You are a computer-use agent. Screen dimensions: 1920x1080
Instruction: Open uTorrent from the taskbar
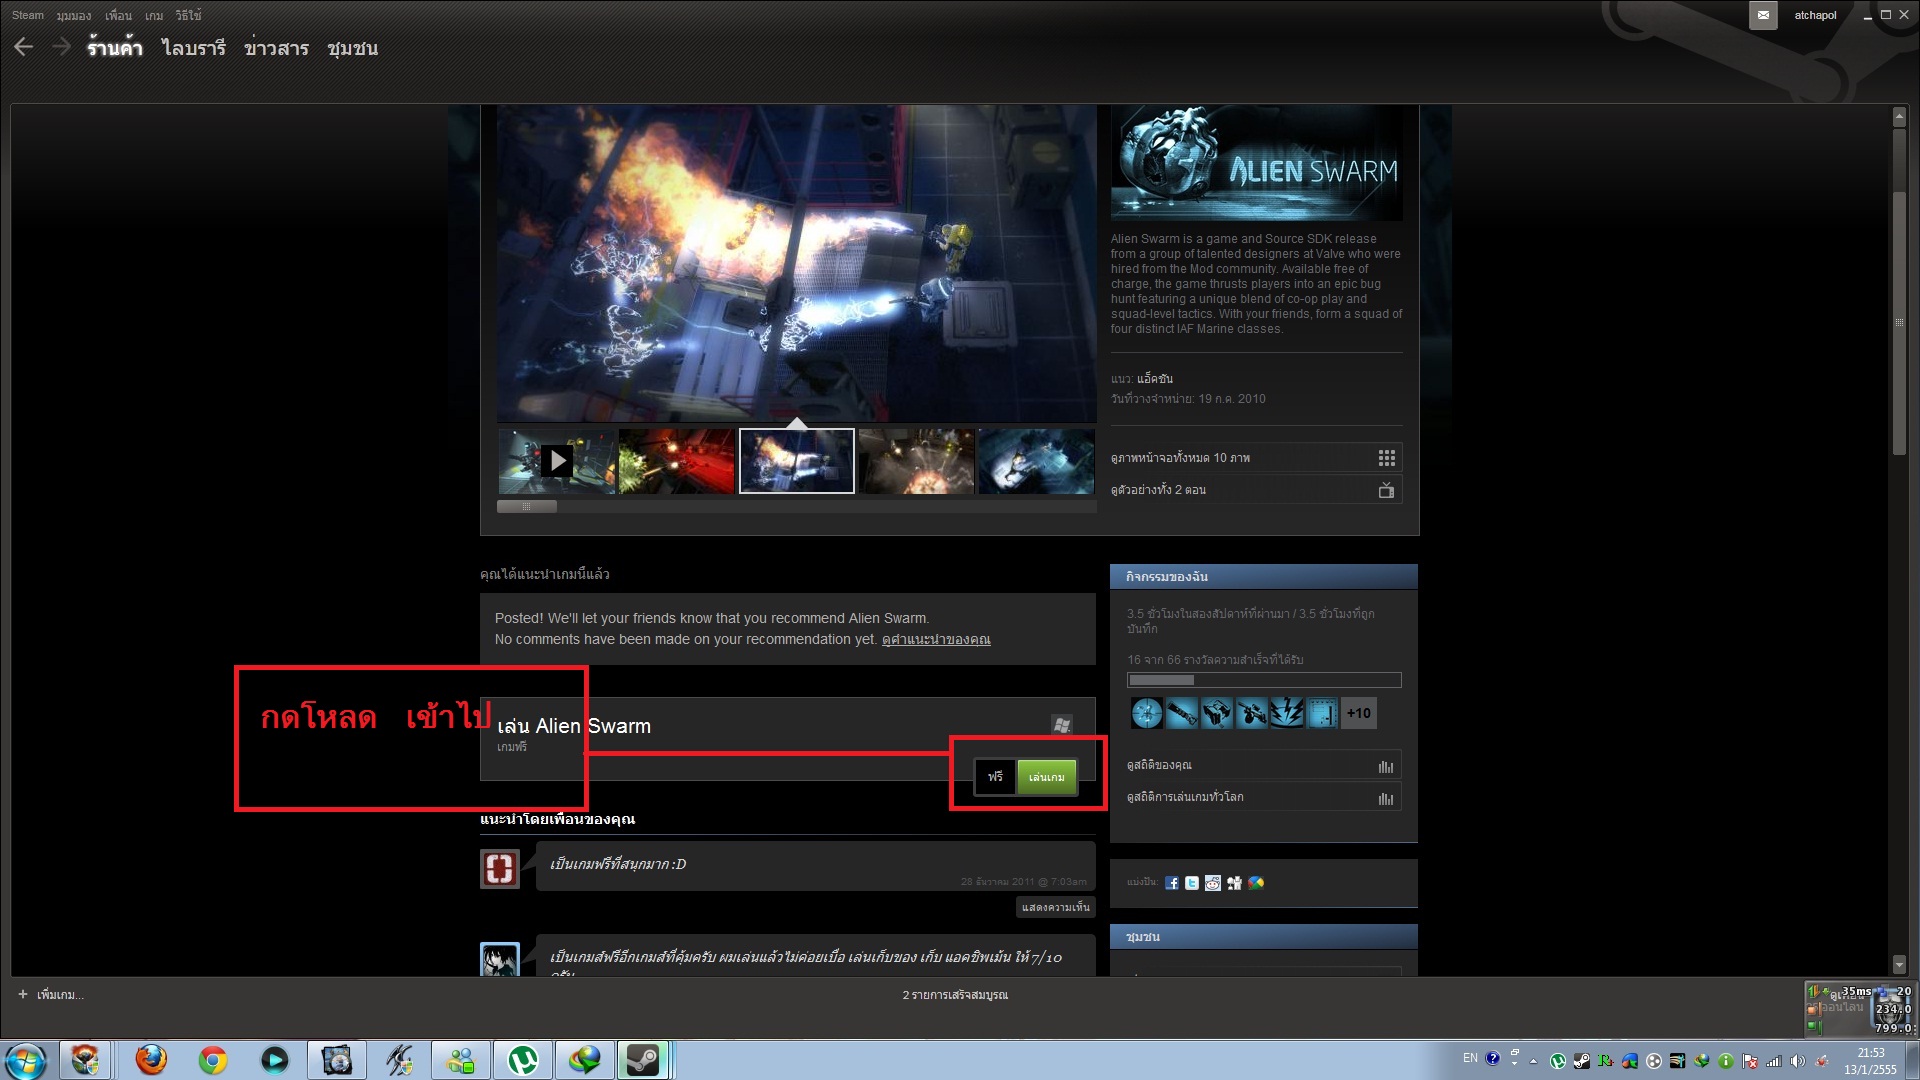[x=523, y=1060]
